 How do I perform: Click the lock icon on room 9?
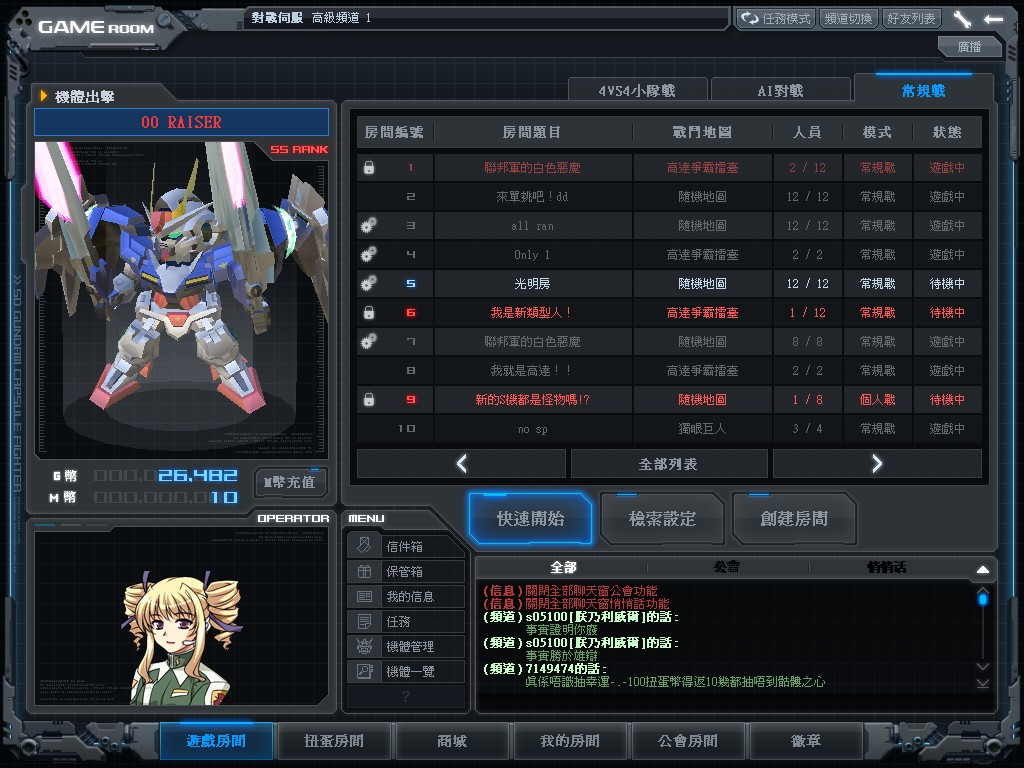pos(369,400)
